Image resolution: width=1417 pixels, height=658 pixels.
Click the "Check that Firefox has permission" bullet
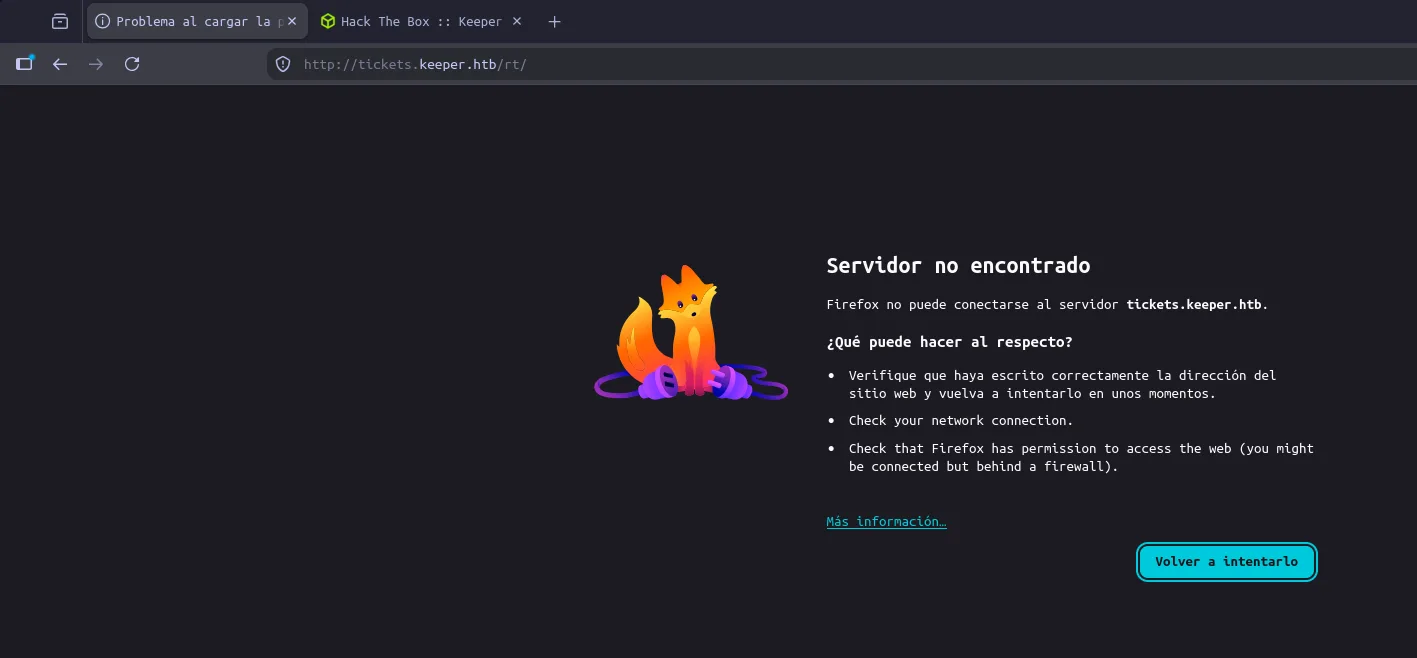[1081, 458]
